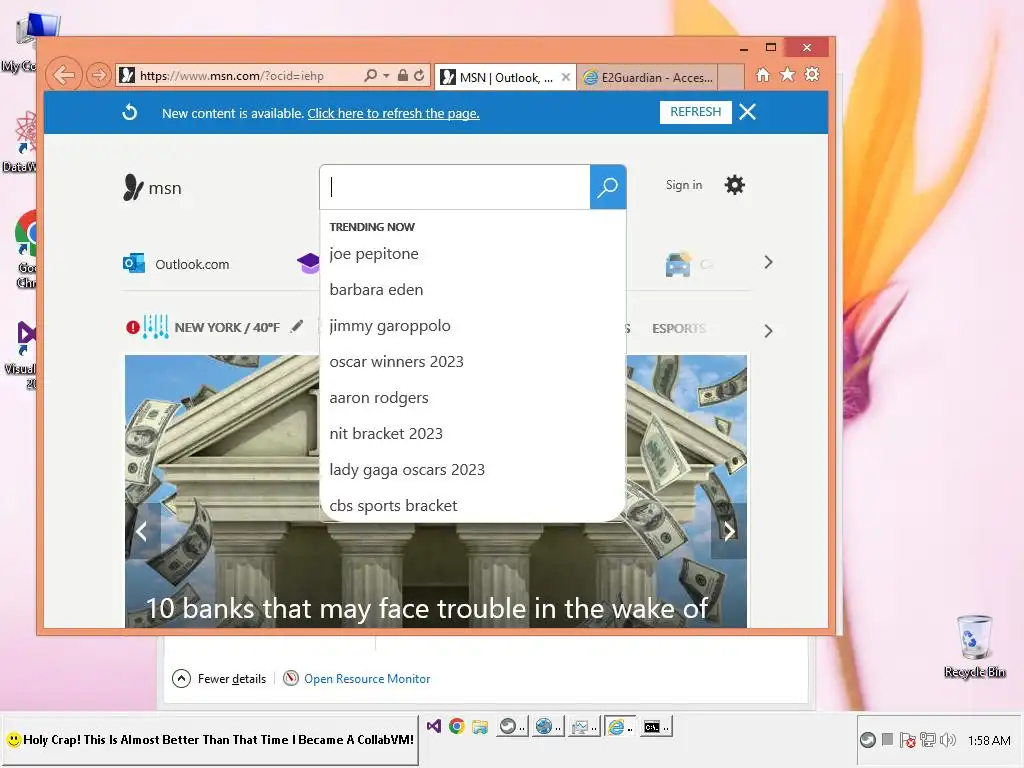The image size is (1024, 768).
Task: Open the '10 banks that may face trouble' story
Action: click(426, 609)
